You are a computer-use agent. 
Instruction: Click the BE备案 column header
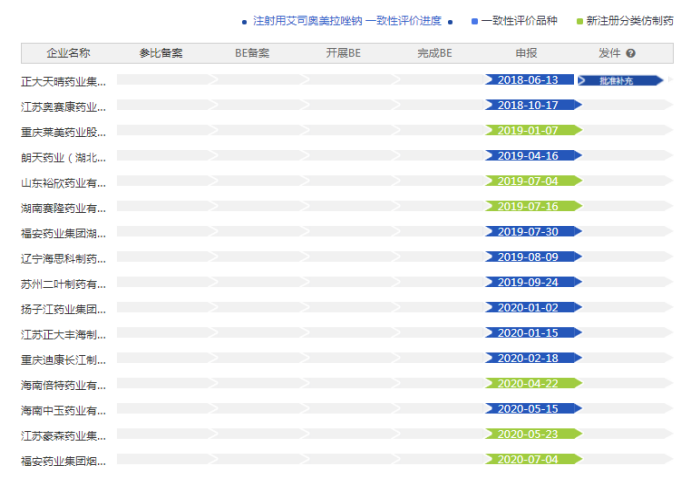click(x=252, y=53)
